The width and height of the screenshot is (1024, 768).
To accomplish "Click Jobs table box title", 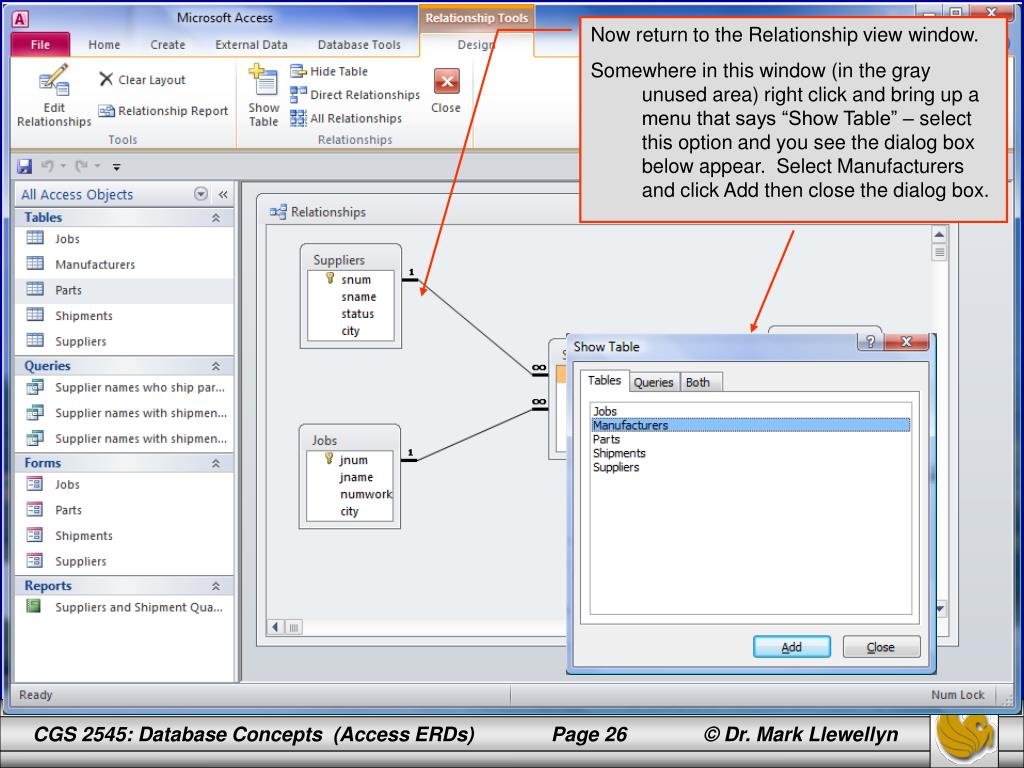I will [324, 440].
